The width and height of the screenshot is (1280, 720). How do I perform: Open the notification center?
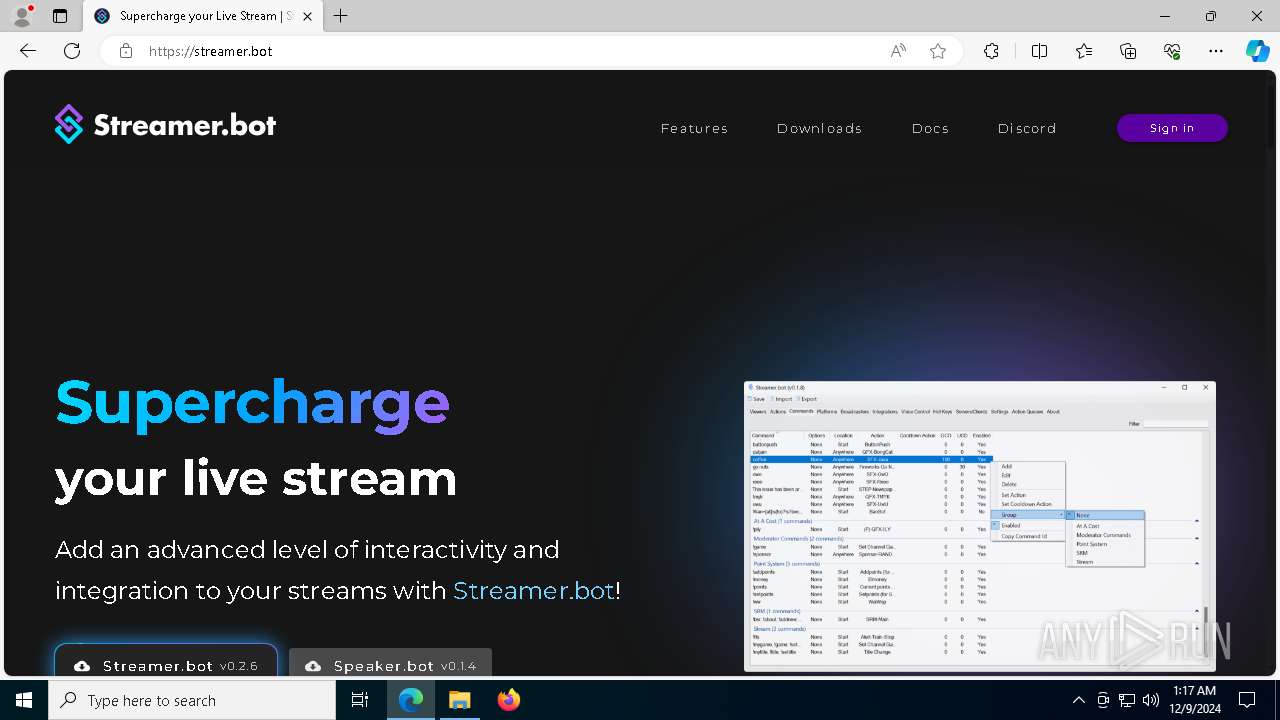coord(1247,700)
